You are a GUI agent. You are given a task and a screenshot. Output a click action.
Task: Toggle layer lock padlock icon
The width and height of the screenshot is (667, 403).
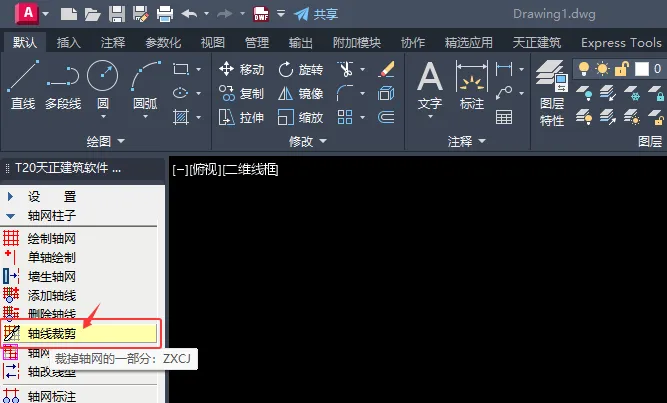[622, 69]
